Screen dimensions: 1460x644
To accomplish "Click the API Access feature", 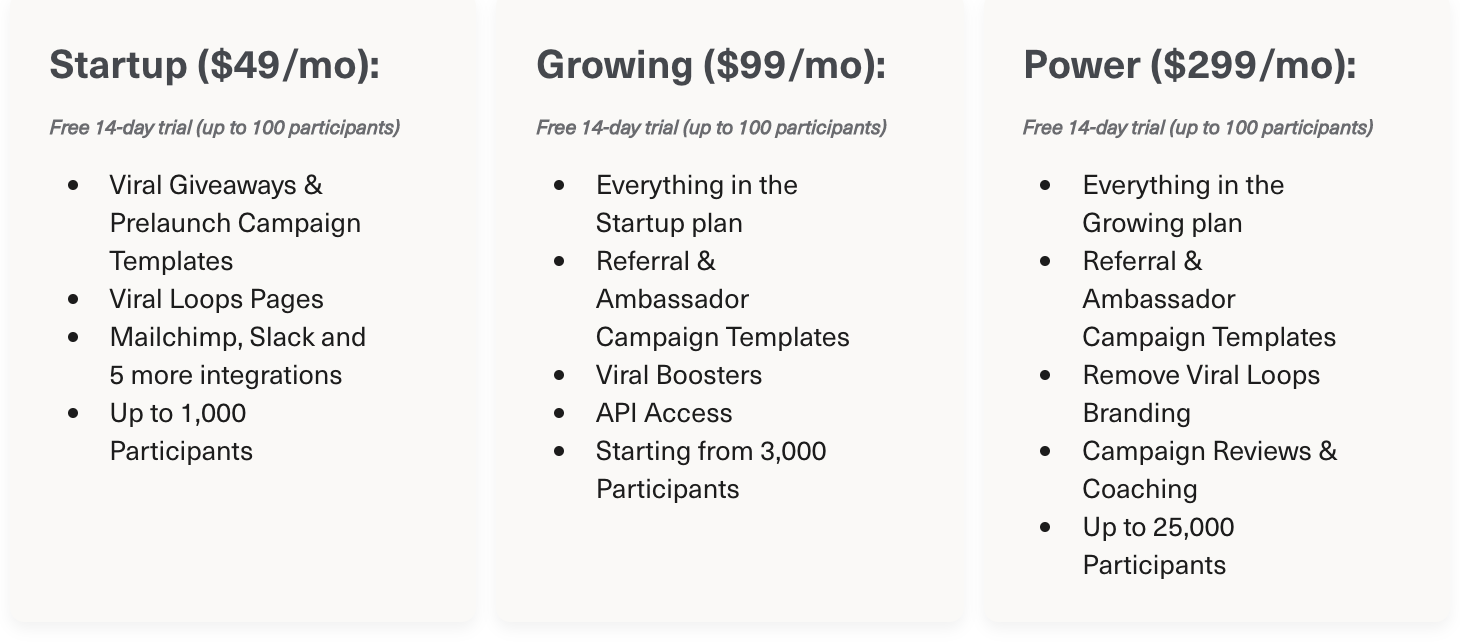I will point(664,413).
